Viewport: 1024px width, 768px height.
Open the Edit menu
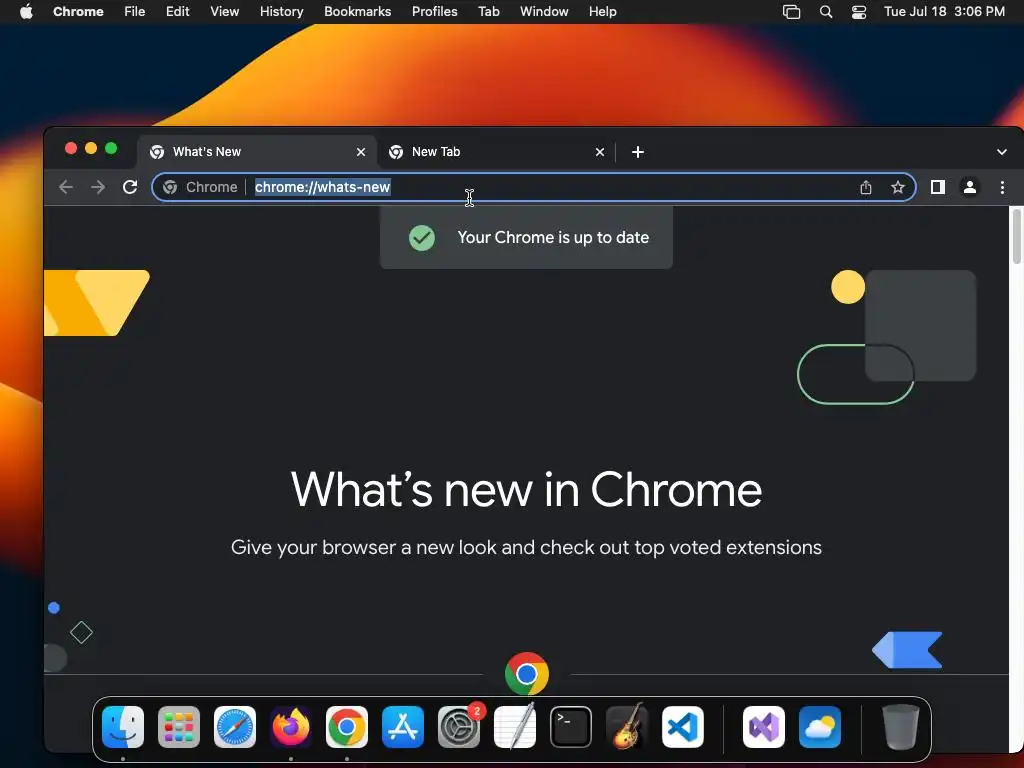177,12
